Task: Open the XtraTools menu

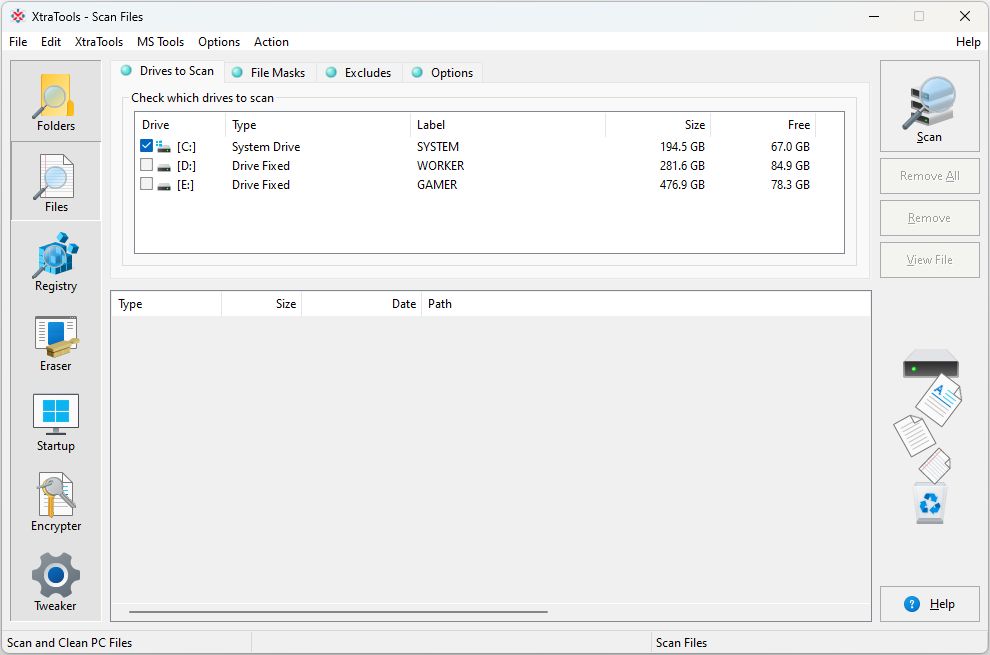Action: point(99,42)
